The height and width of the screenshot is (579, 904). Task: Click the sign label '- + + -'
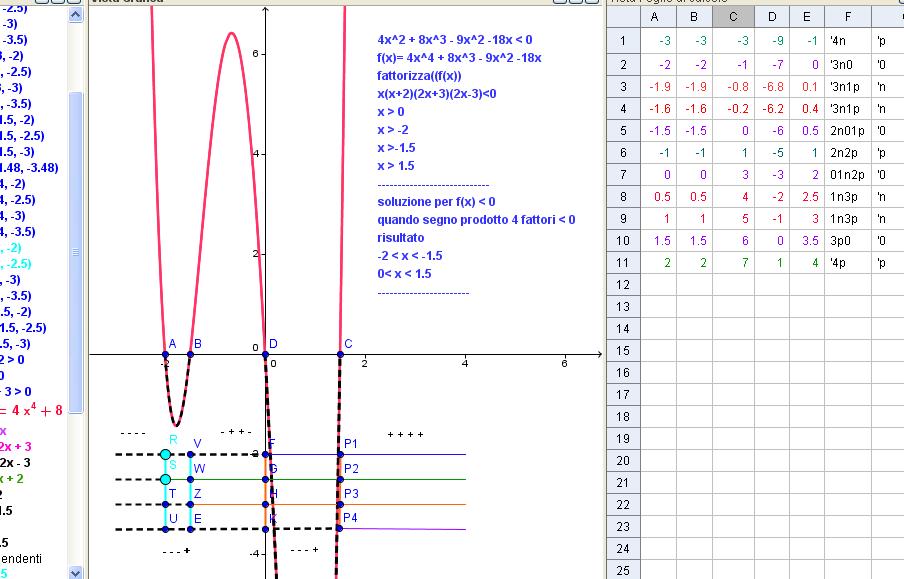[x=236, y=431]
